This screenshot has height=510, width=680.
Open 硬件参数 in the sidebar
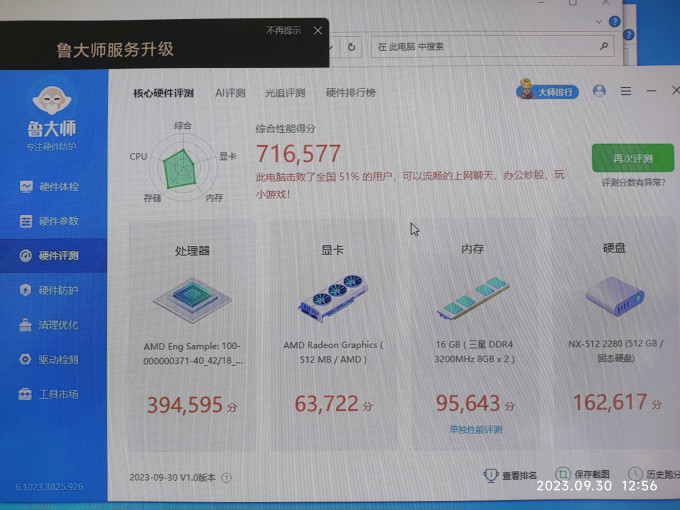coord(49,221)
